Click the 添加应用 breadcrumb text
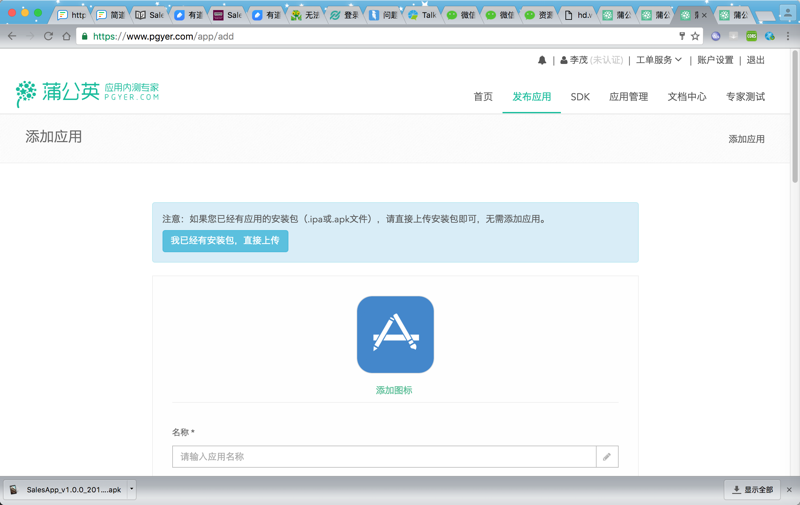The image size is (800, 505). pos(746,139)
